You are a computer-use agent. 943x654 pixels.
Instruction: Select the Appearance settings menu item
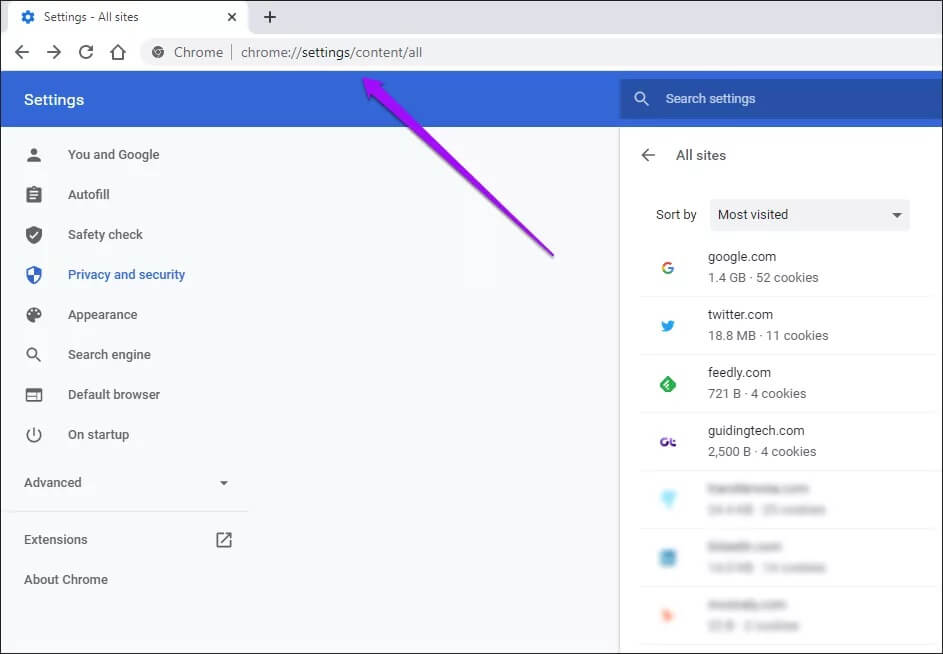click(x=102, y=315)
